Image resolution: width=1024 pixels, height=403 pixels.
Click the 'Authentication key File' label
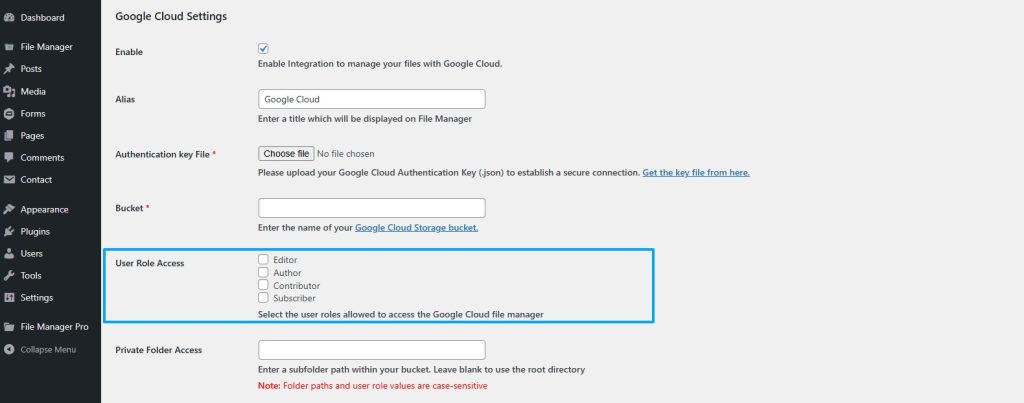[165, 155]
